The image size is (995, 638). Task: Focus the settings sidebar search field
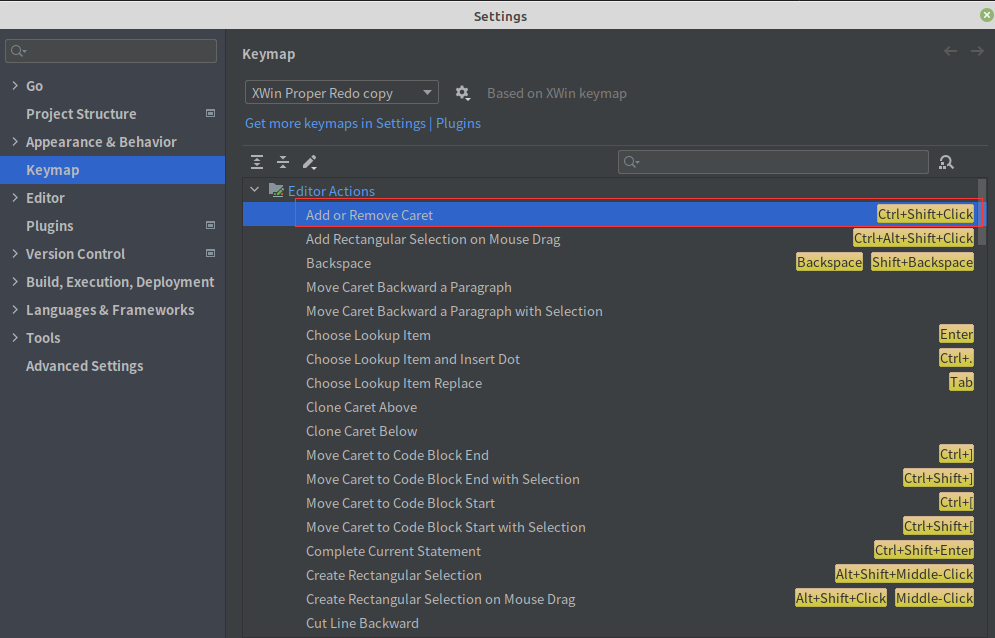tap(111, 51)
